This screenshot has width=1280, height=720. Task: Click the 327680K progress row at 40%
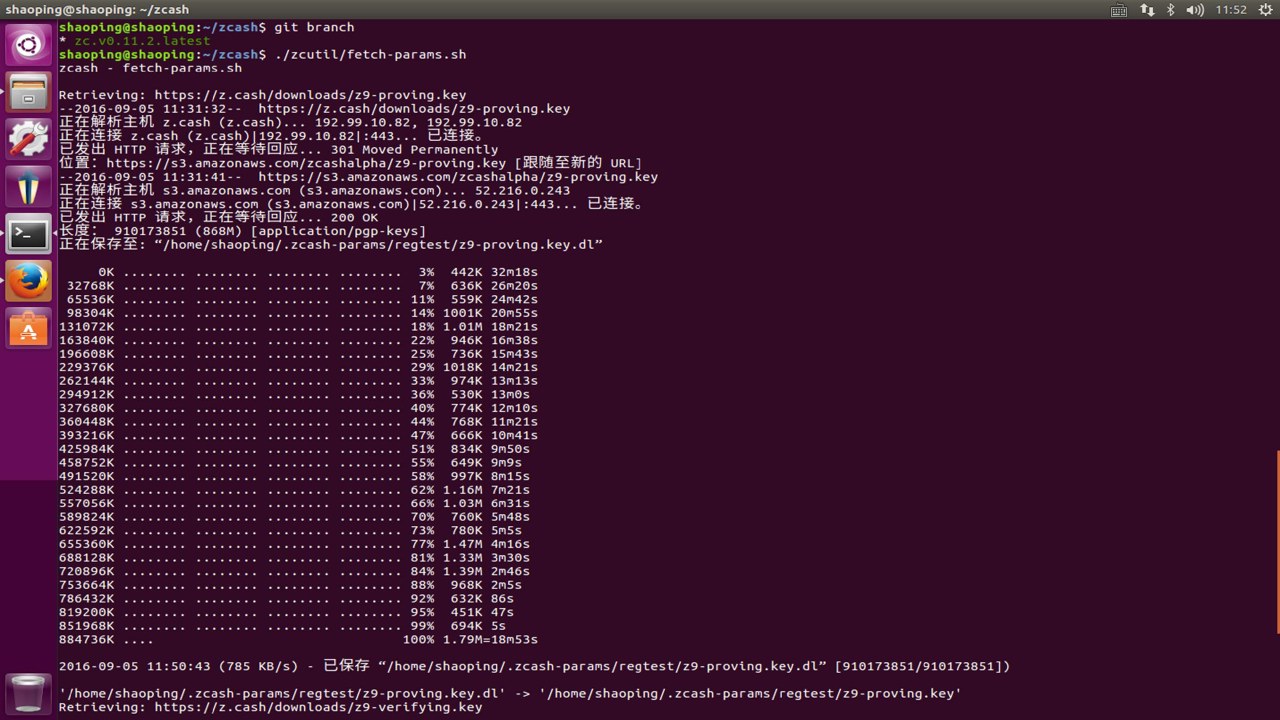(298, 408)
